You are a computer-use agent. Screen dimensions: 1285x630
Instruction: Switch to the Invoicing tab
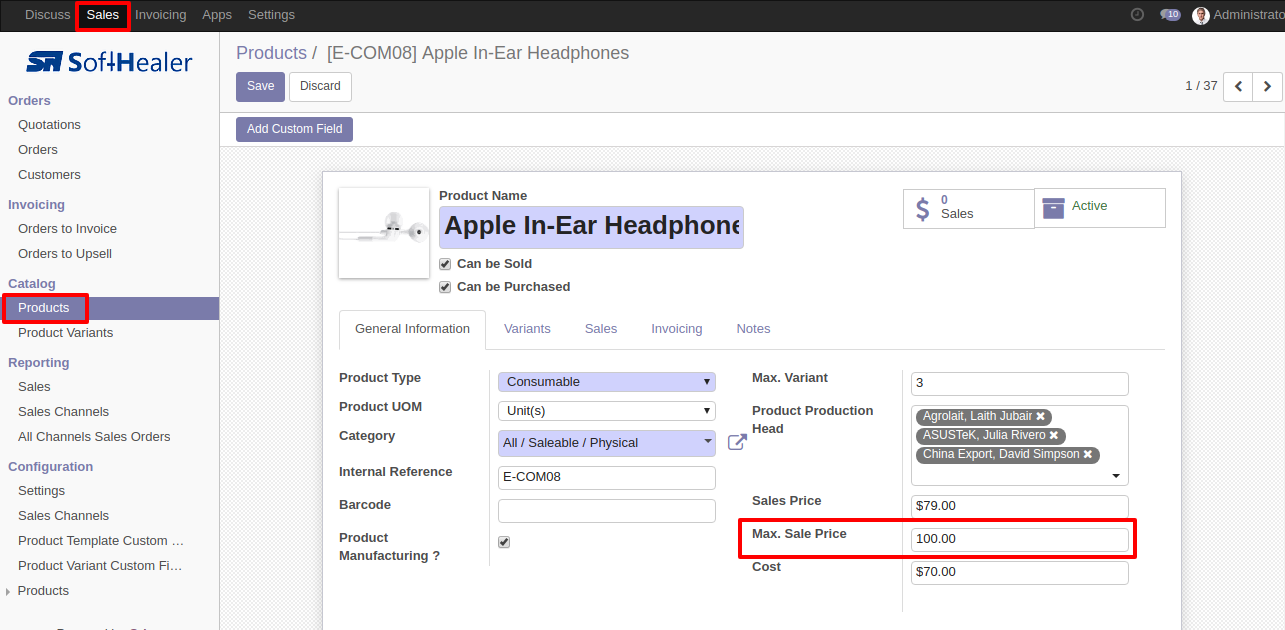677,329
